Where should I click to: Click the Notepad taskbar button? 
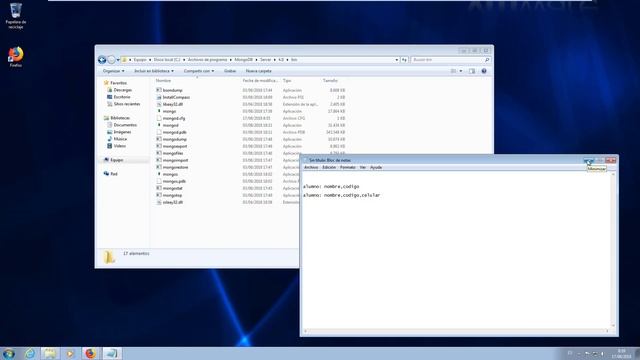tap(111, 353)
